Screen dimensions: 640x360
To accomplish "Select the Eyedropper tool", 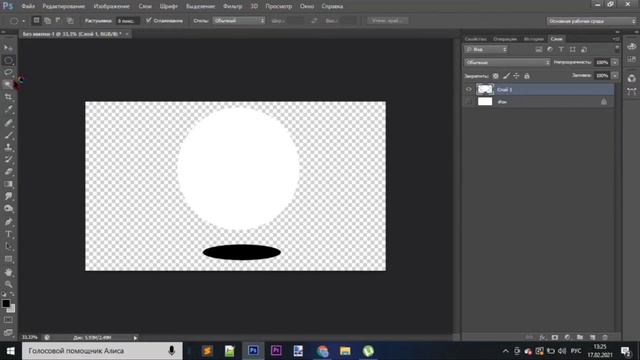I will click(x=8, y=109).
